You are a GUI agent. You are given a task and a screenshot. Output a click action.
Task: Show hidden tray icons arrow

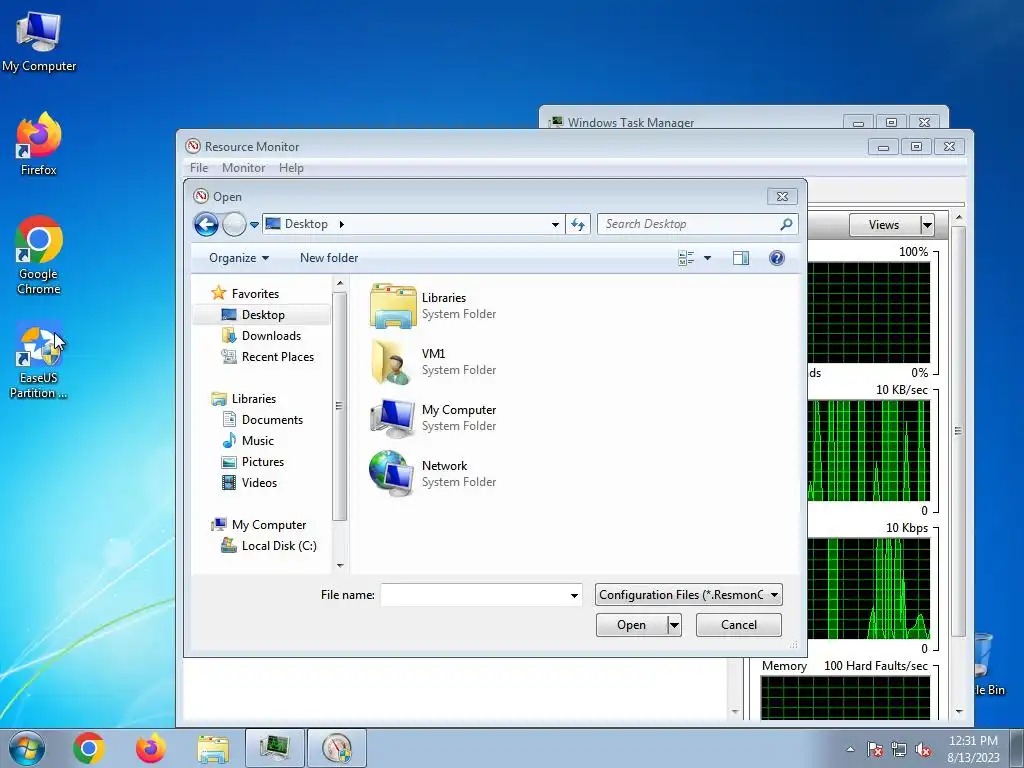click(x=850, y=749)
